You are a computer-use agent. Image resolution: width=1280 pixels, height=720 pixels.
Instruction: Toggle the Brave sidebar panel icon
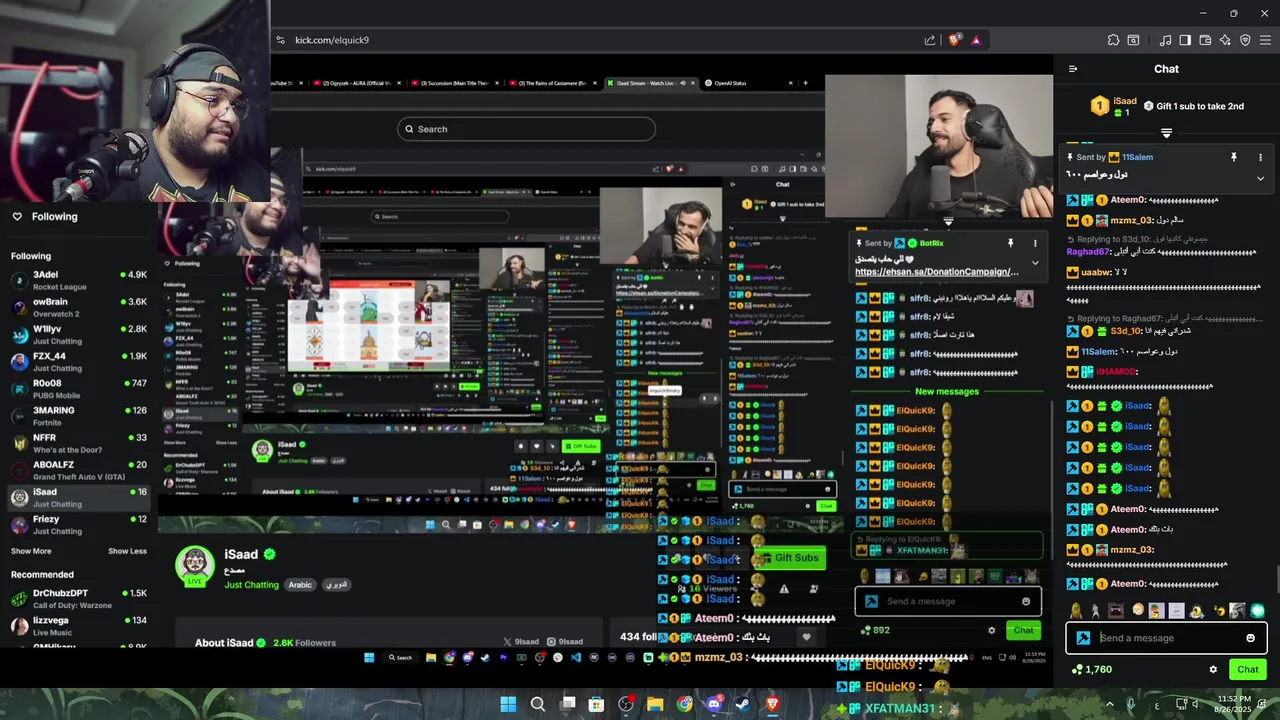pyautogui.click(x=1185, y=40)
